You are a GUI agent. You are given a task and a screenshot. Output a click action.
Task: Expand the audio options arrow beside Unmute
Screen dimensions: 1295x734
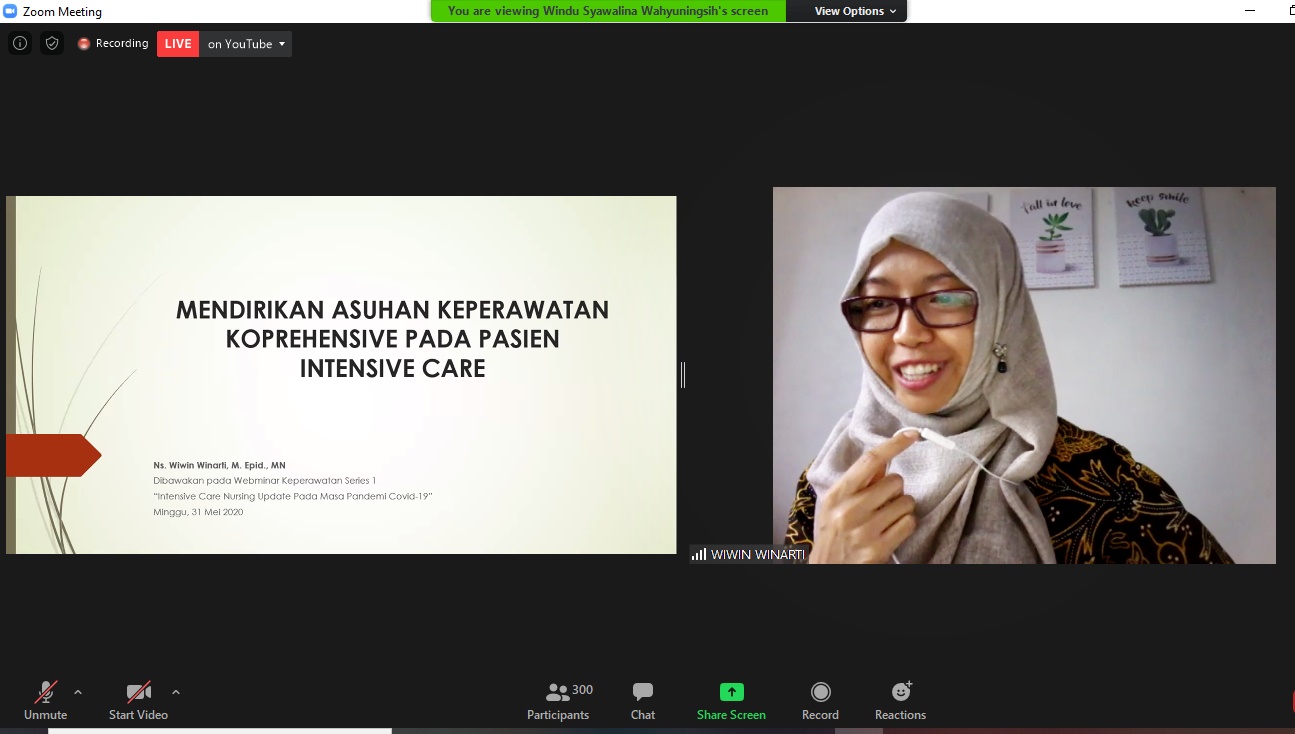click(78, 691)
